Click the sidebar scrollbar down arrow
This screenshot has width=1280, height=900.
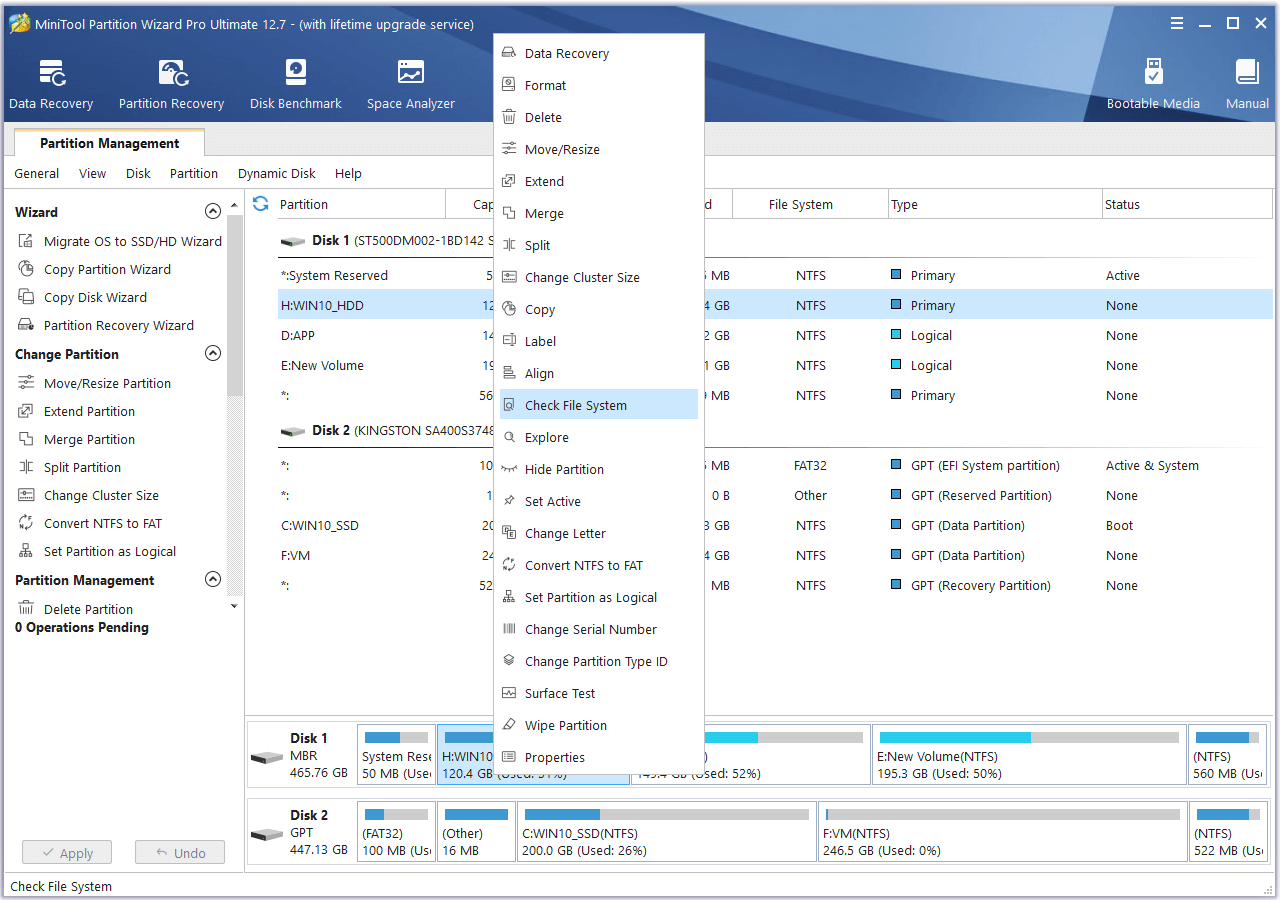(x=235, y=606)
